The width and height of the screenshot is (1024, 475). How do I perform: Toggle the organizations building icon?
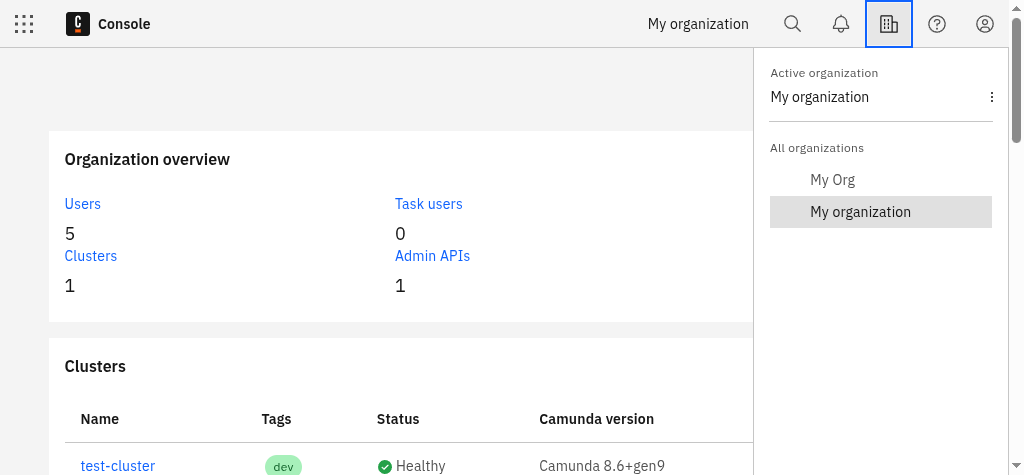coord(889,24)
